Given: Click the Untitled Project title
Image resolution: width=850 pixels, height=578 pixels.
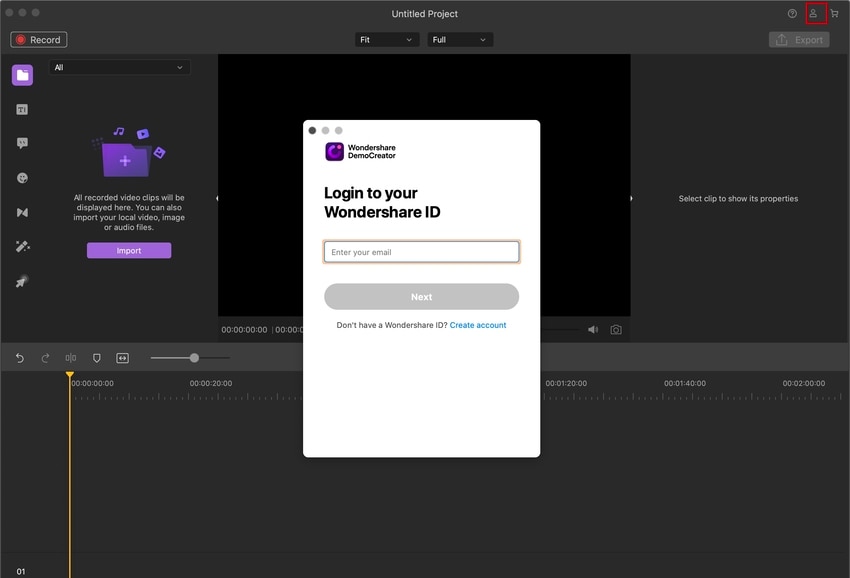Looking at the screenshot, I should click(424, 14).
